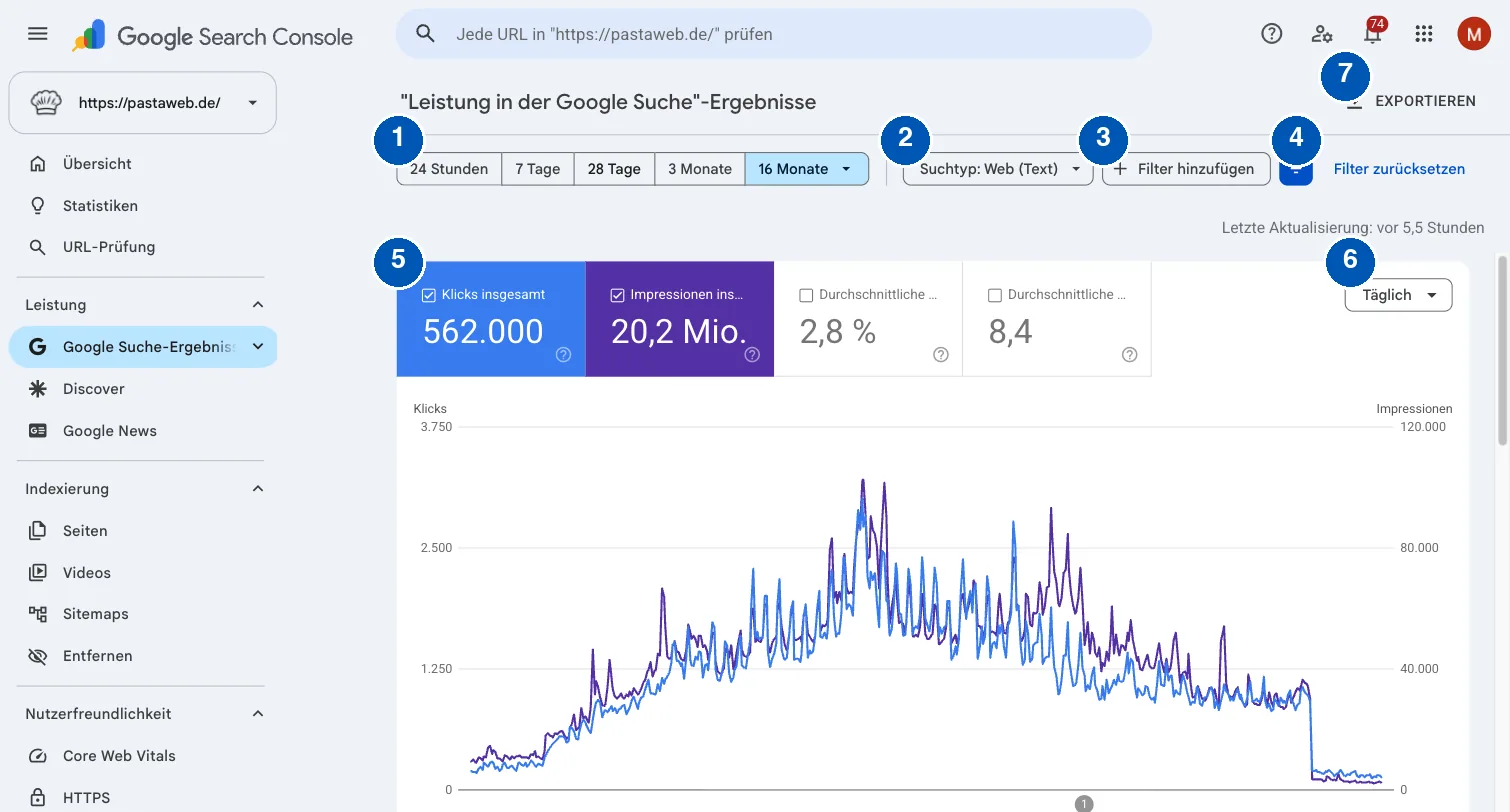Viewport: 1510px width, 812px height.
Task: Uncheck the Impressionen checkbox
Action: click(x=617, y=295)
